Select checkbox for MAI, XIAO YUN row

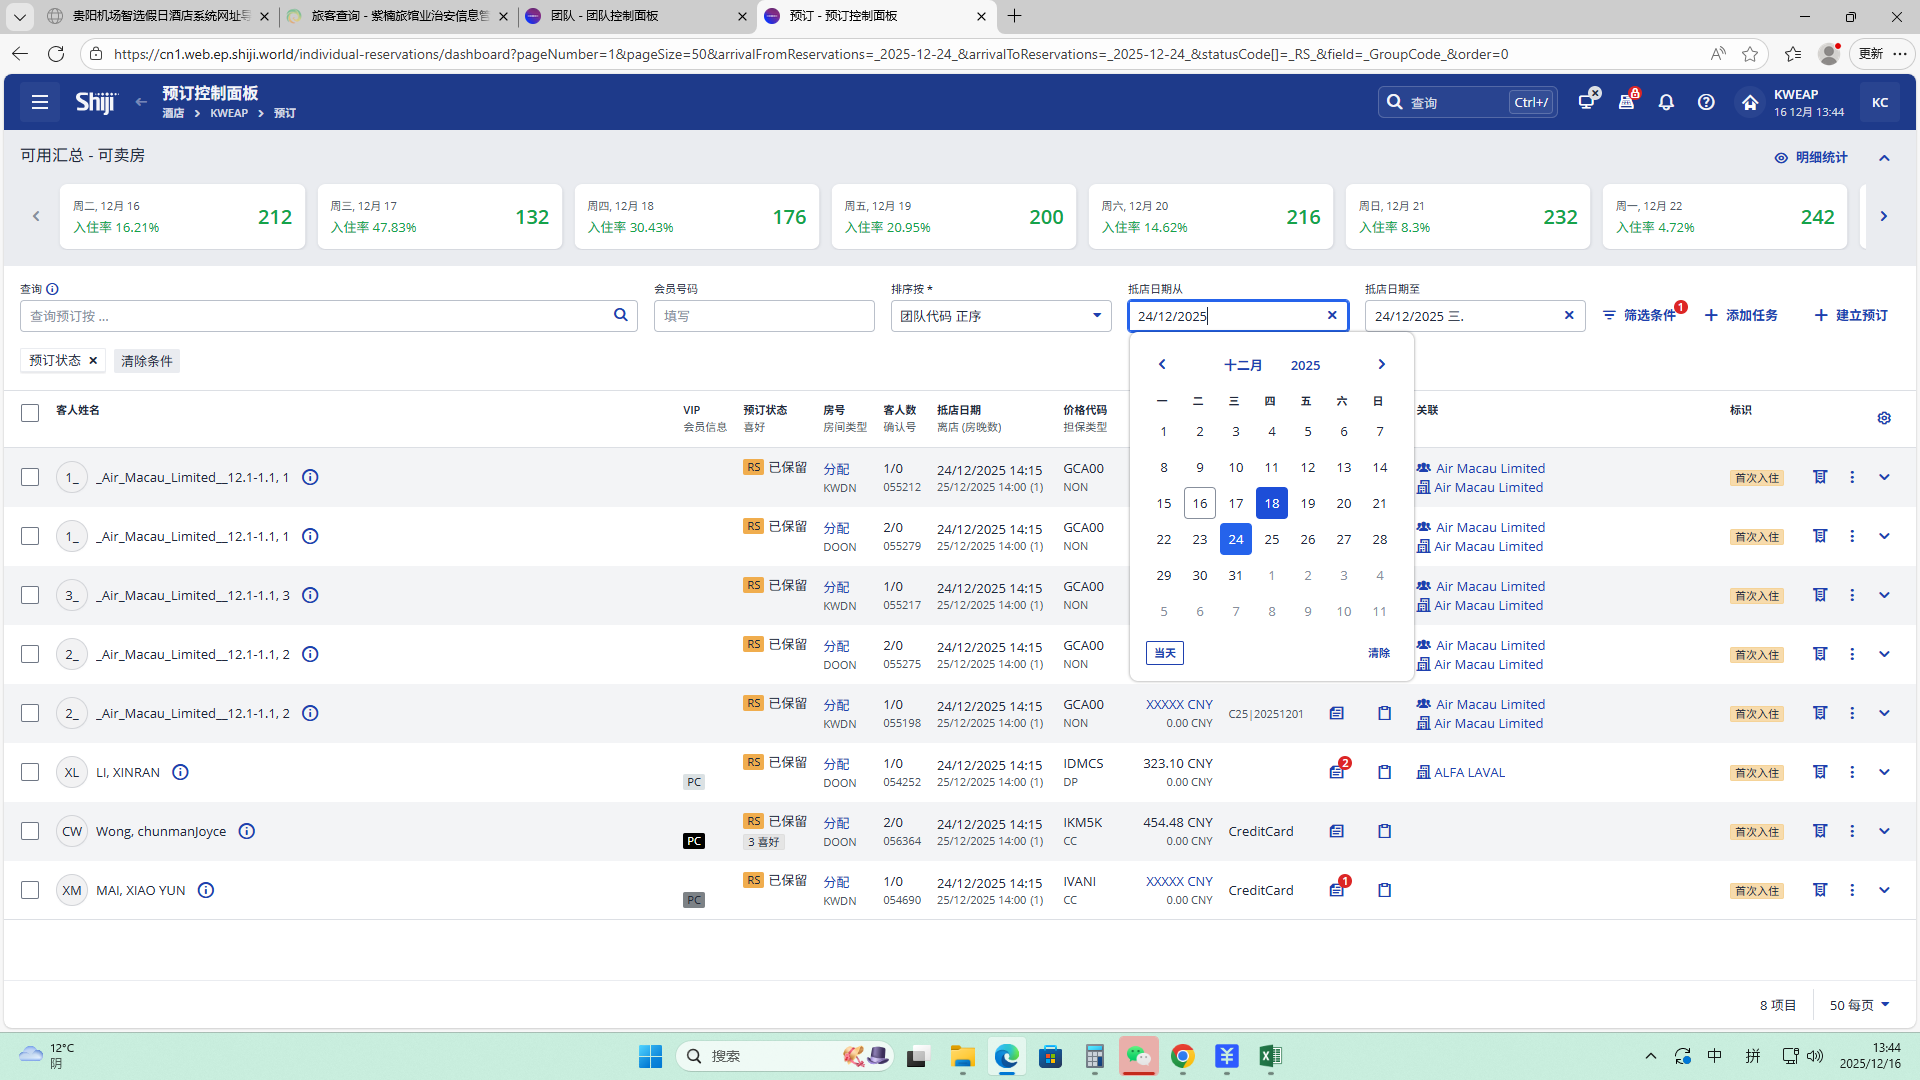pyautogui.click(x=30, y=890)
